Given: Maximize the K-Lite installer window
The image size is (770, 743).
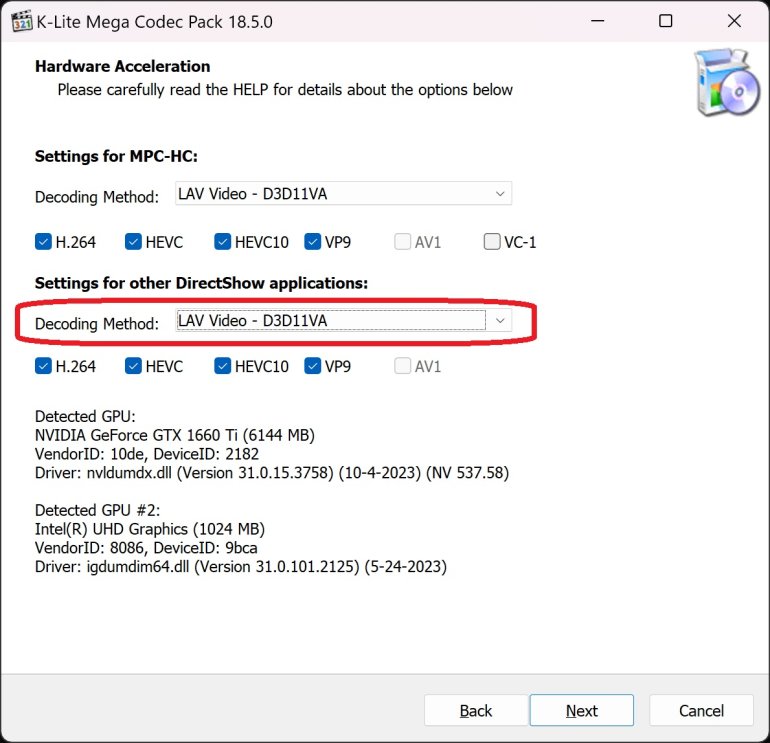Looking at the screenshot, I should pos(665,21).
